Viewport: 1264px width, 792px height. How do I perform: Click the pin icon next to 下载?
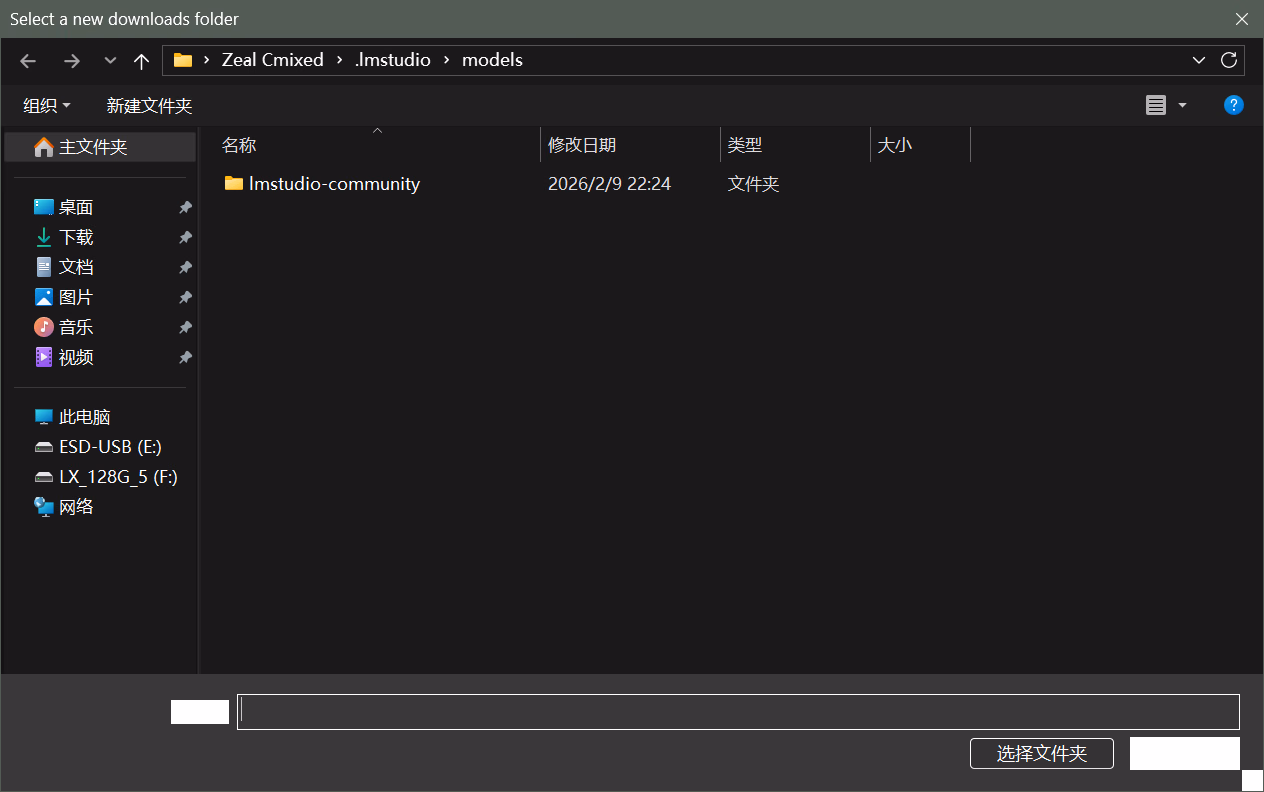pyautogui.click(x=185, y=237)
